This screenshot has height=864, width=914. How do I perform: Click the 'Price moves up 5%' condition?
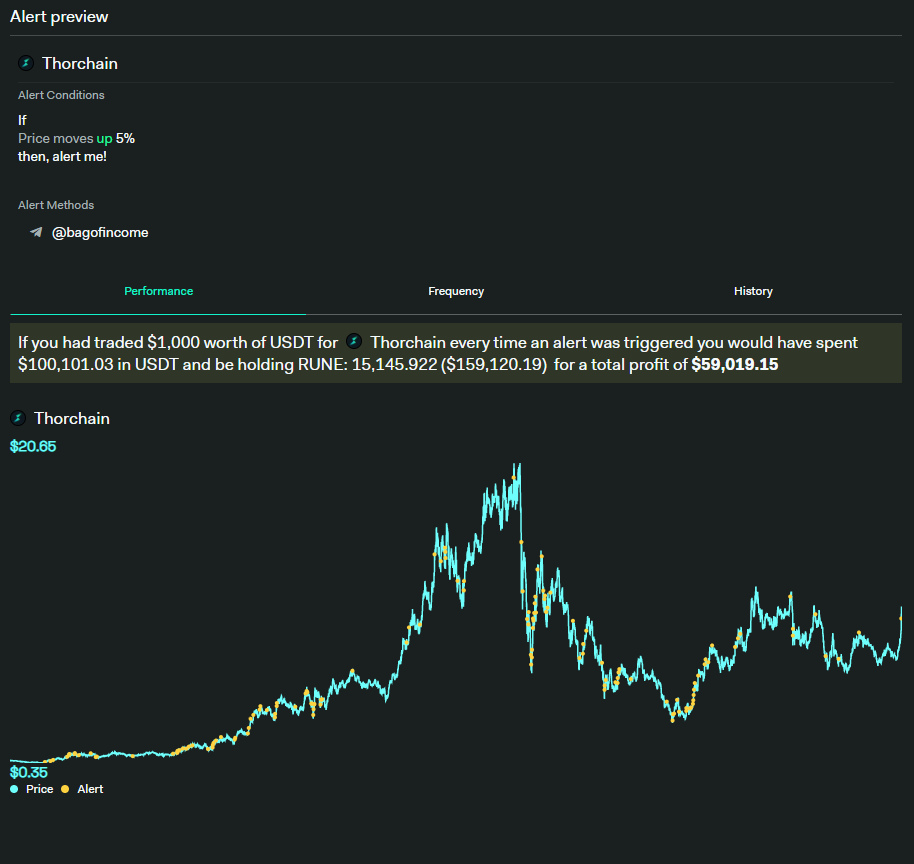click(x=76, y=138)
